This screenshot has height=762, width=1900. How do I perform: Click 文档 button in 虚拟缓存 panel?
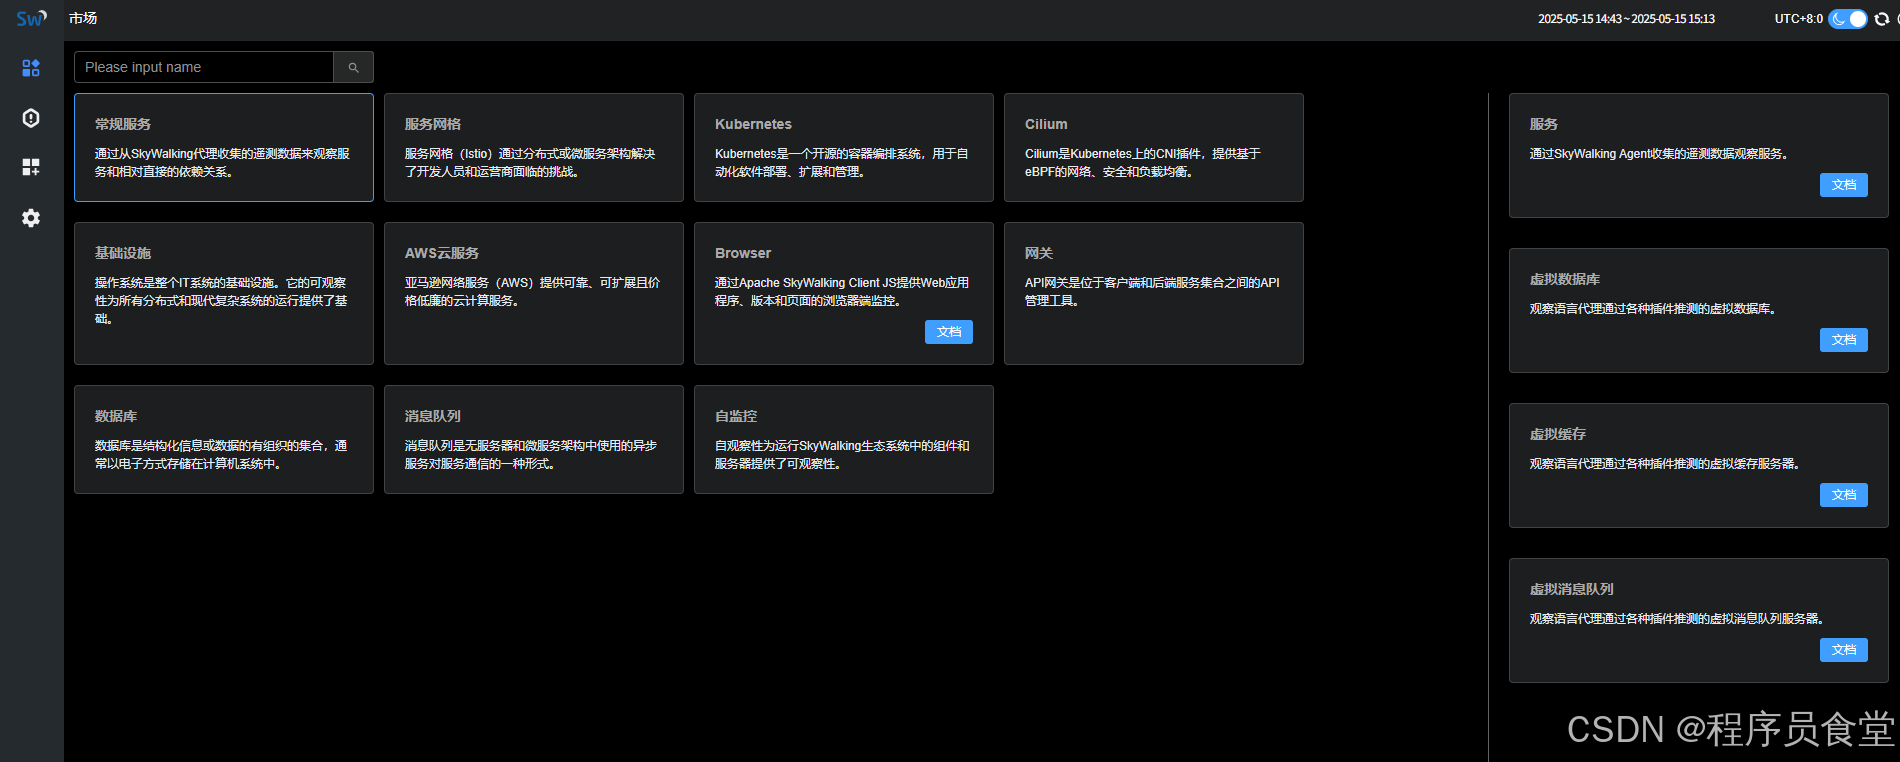coord(1844,495)
